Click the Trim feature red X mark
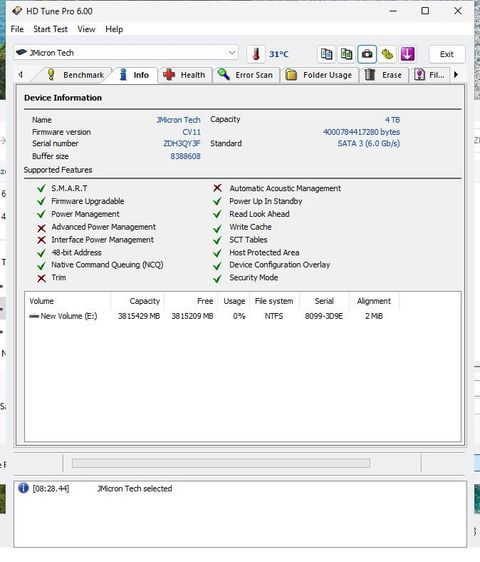This screenshot has height=562, width=480. click(42, 278)
